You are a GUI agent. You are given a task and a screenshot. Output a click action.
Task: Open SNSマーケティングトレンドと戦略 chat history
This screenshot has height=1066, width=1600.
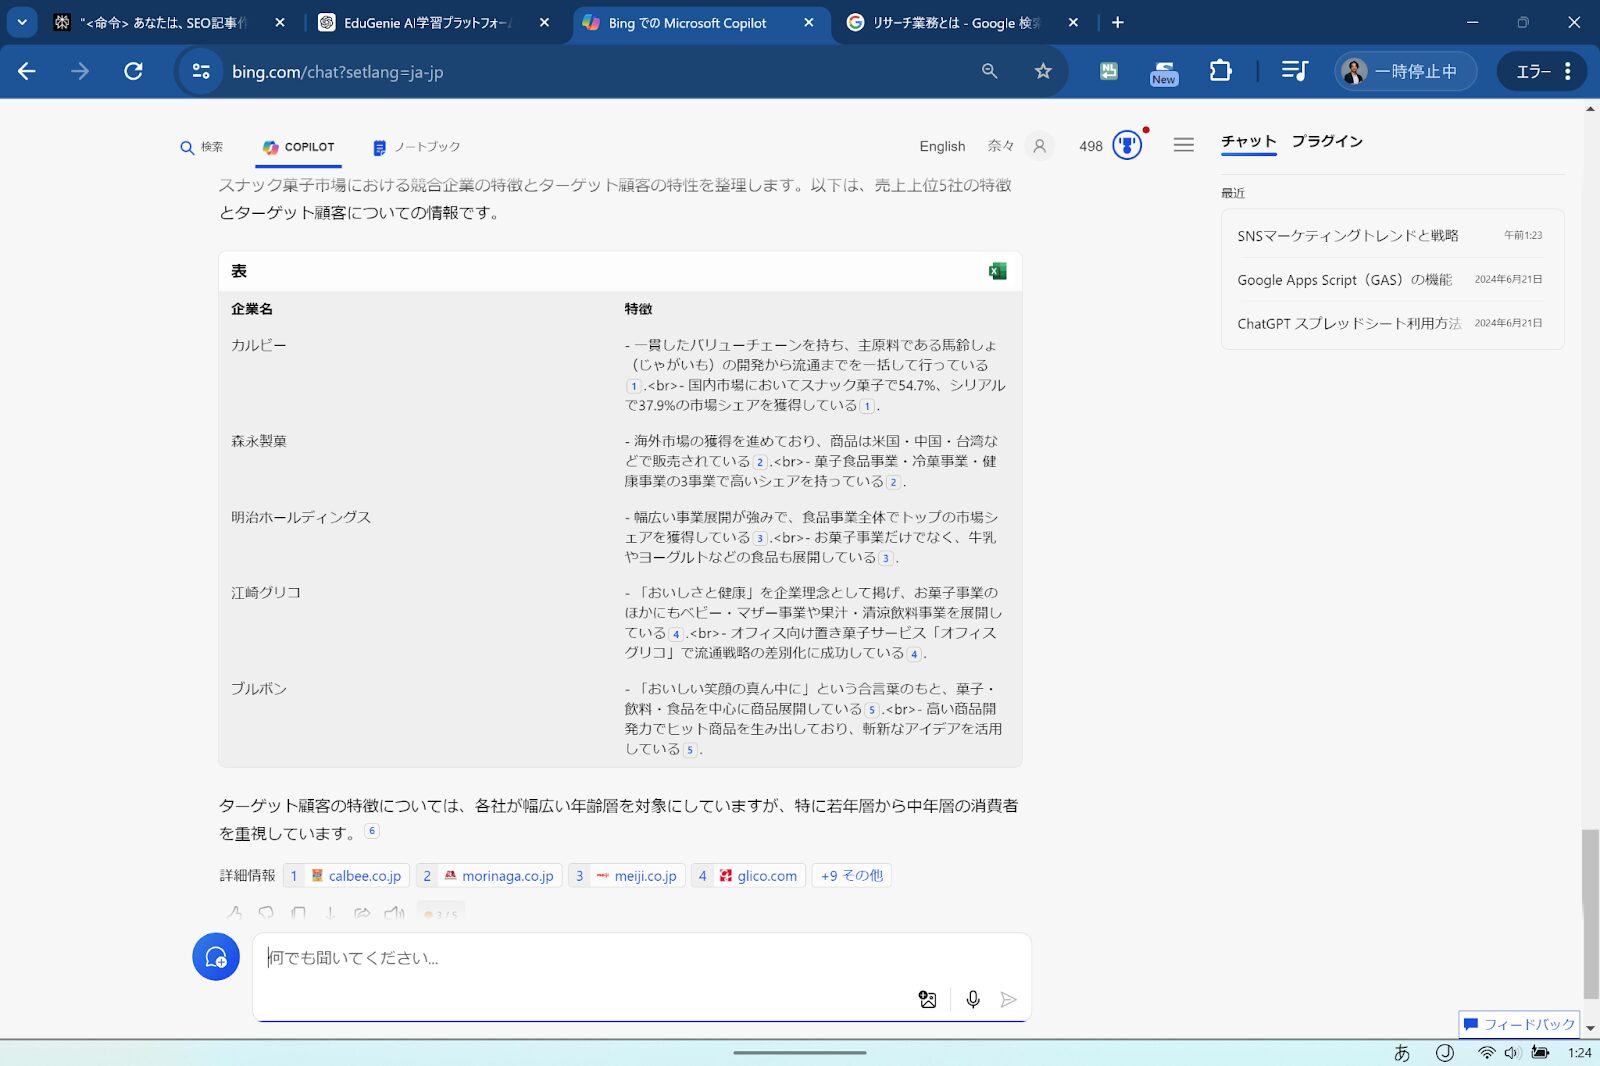coord(1347,236)
